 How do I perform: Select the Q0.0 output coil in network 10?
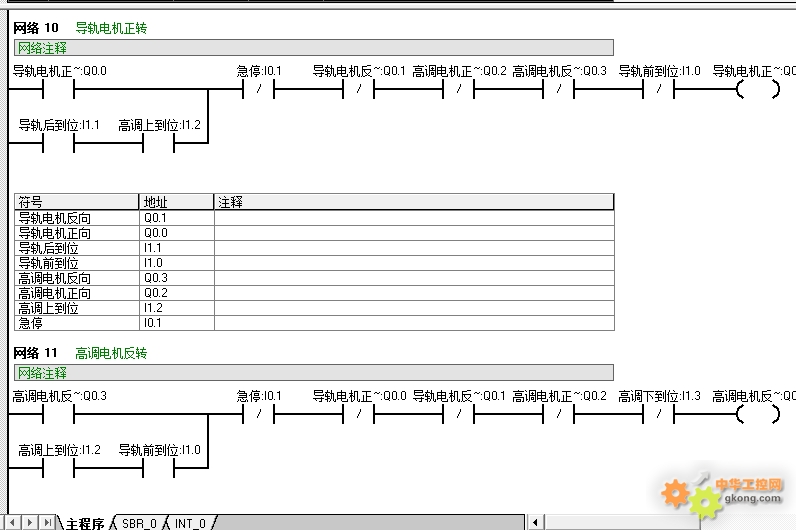[757, 90]
